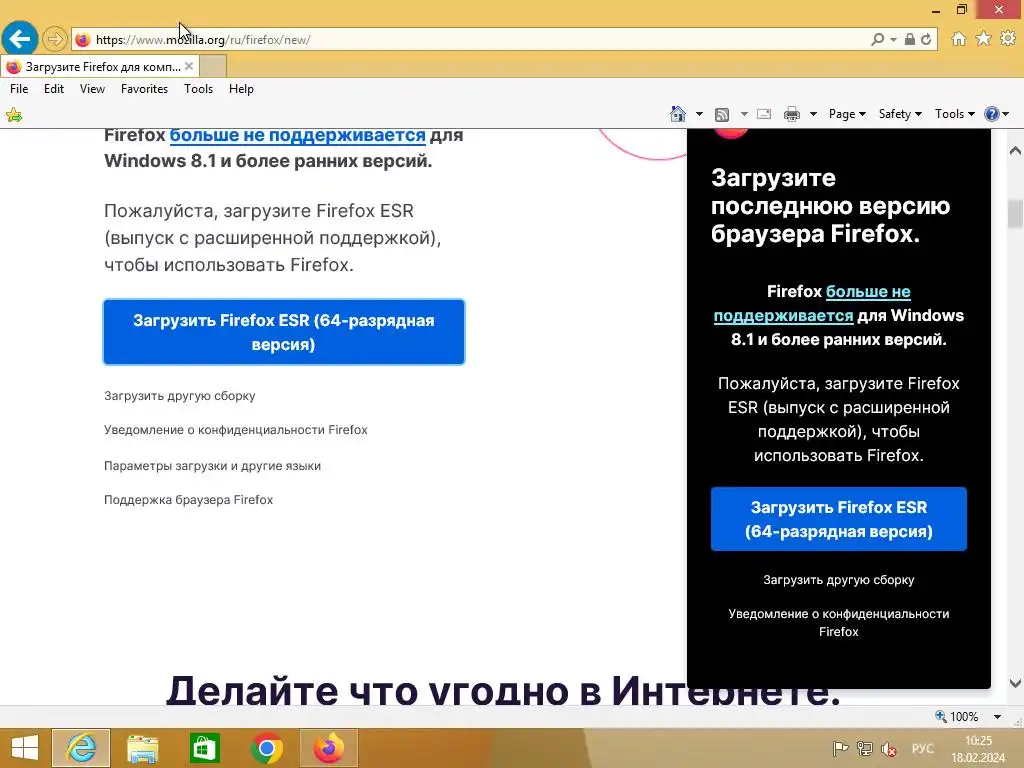Screen dimensions: 1024x768
Task: Open the View menu
Action: point(92,89)
